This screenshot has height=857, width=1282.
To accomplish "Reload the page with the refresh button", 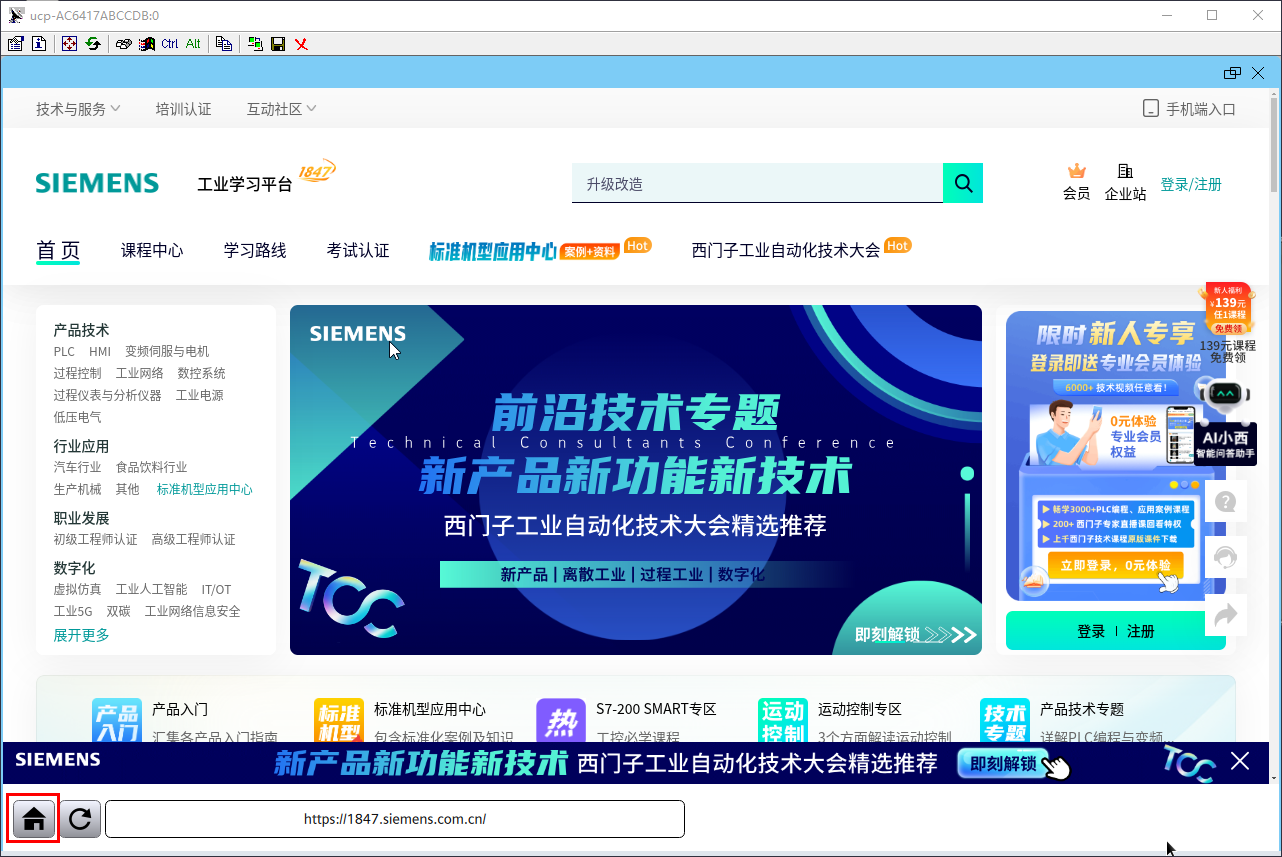I will [x=80, y=819].
